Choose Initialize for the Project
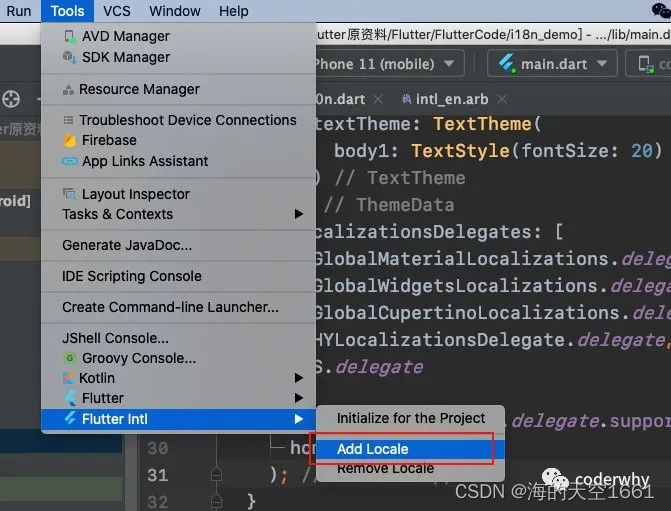 pos(410,418)
